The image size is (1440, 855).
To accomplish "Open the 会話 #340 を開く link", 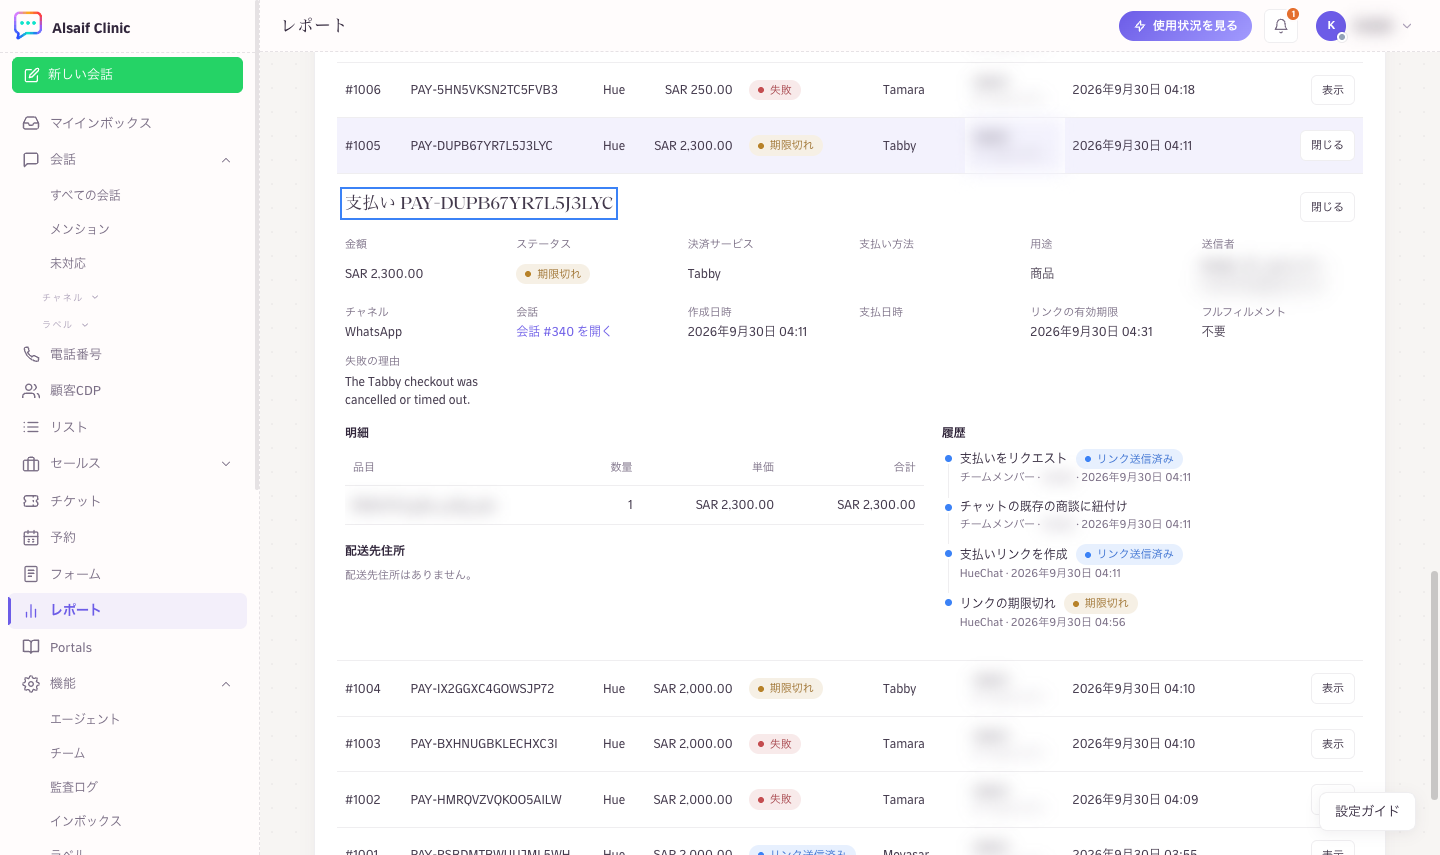I will click(x=564, y=331).
